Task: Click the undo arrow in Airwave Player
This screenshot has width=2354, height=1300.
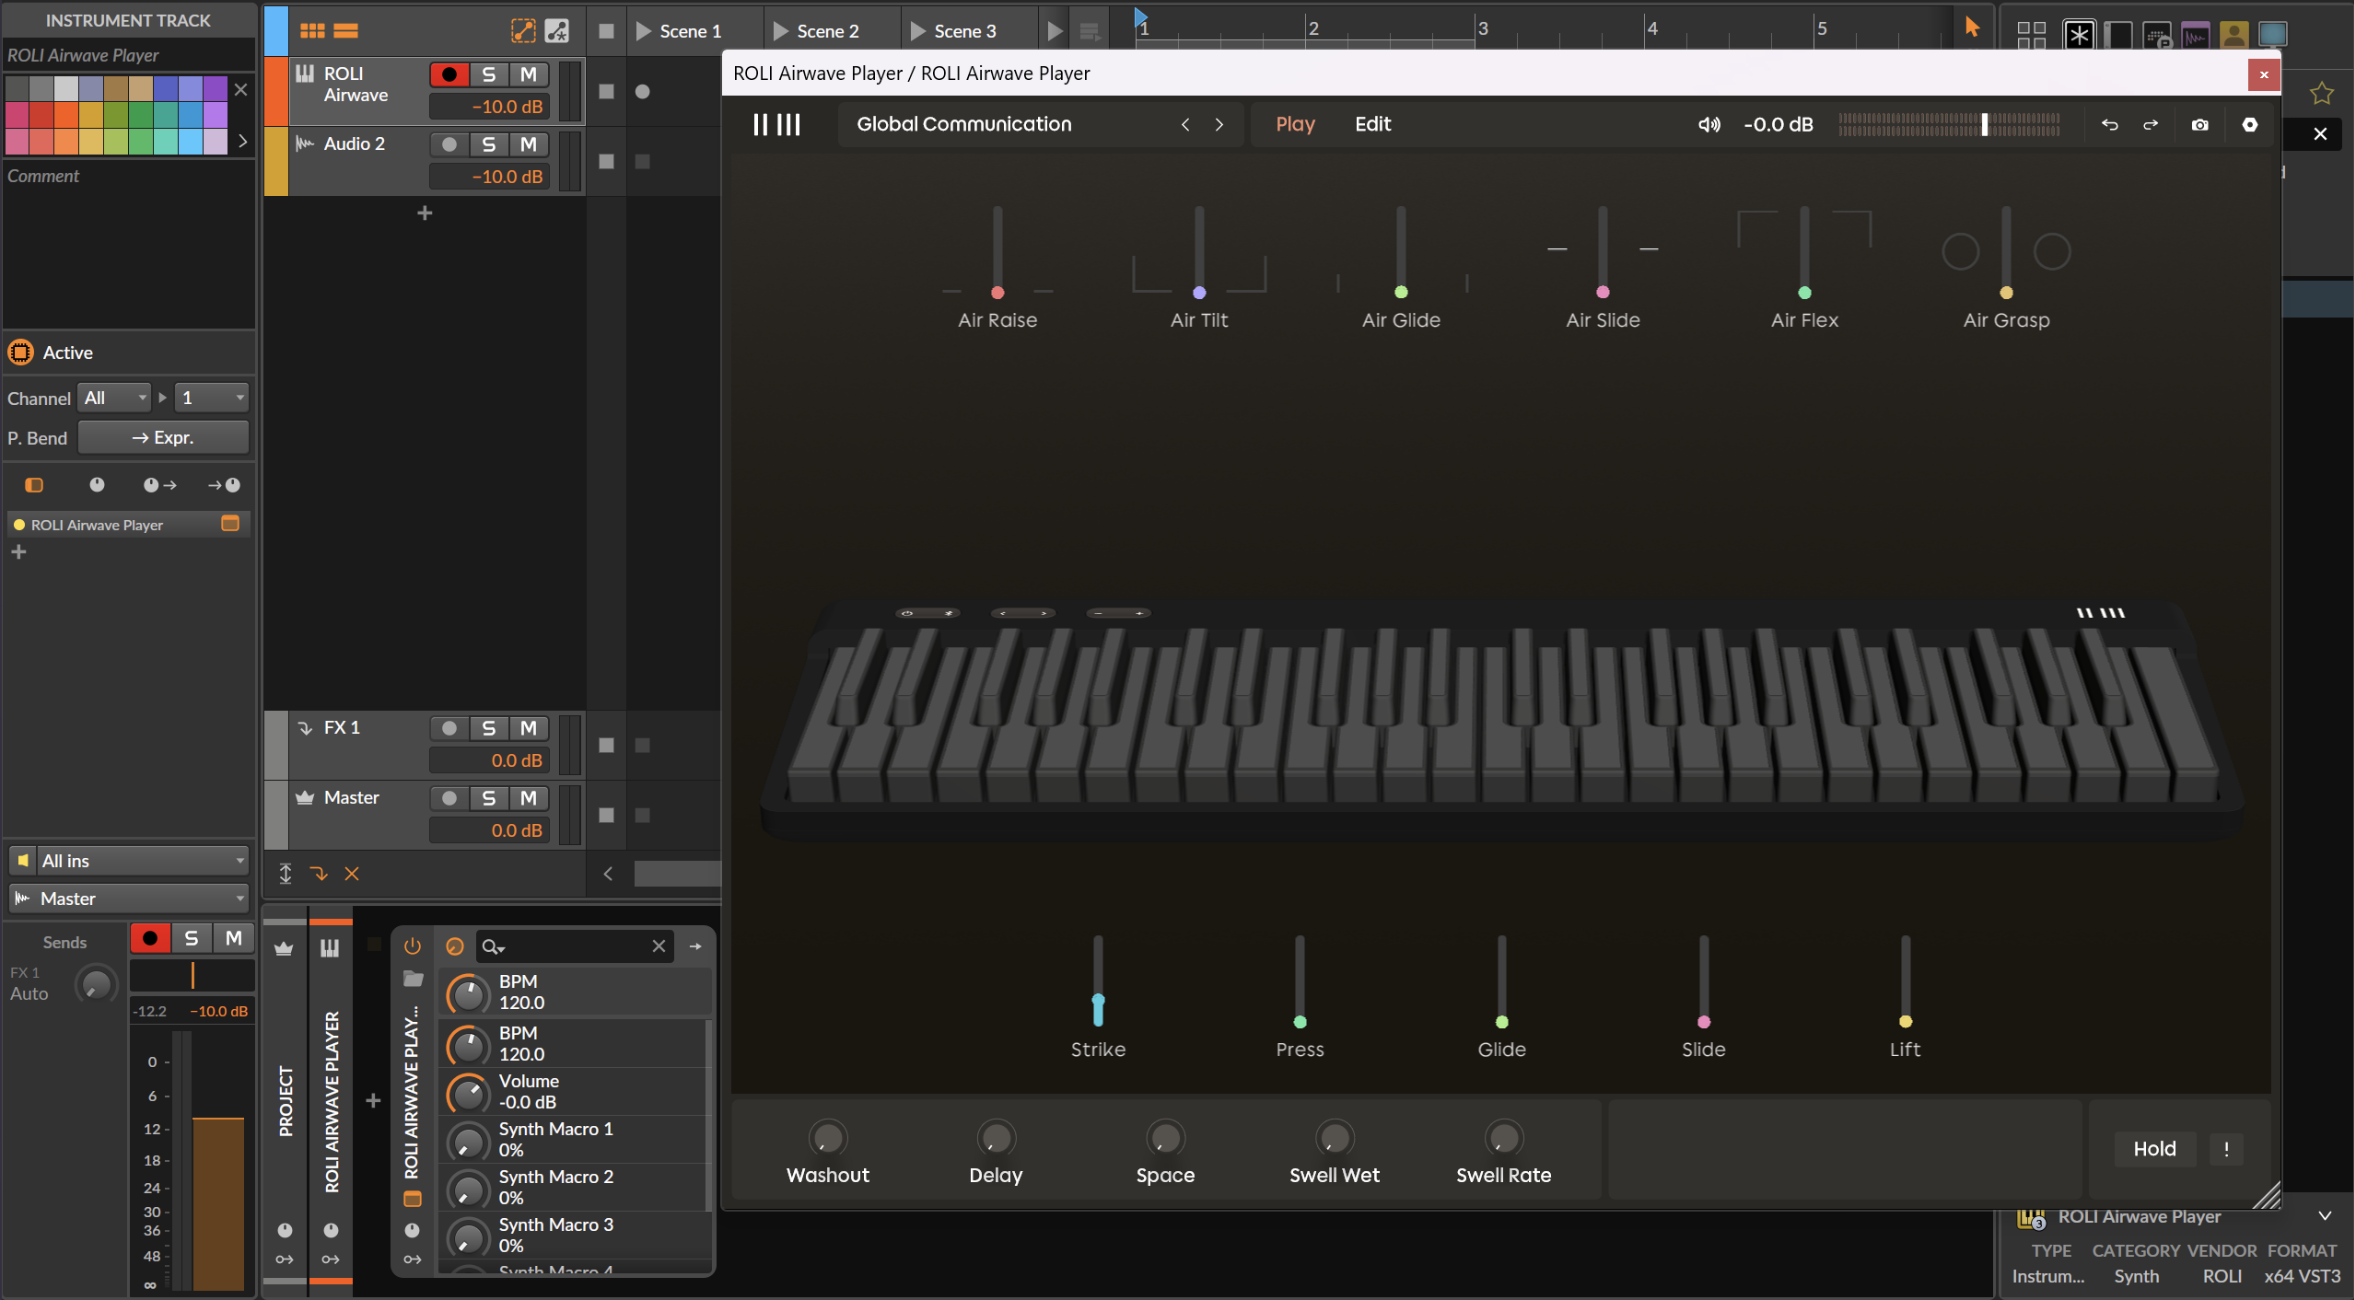Action: (x=2109, y=125)
